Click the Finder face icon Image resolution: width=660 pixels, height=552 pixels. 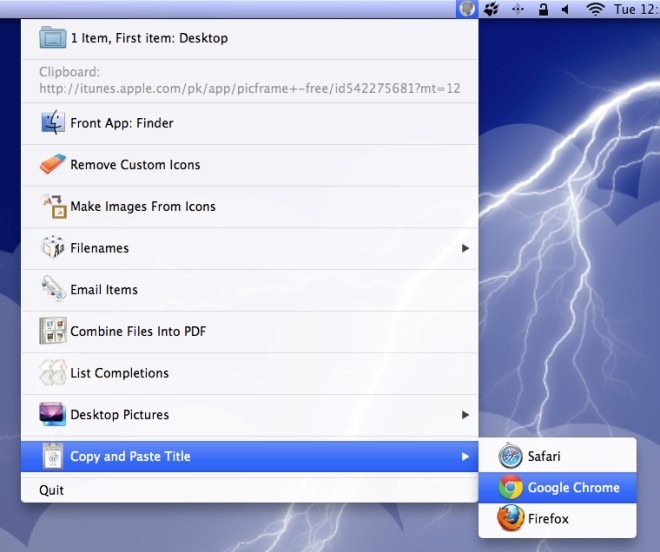tap(53, 123)
